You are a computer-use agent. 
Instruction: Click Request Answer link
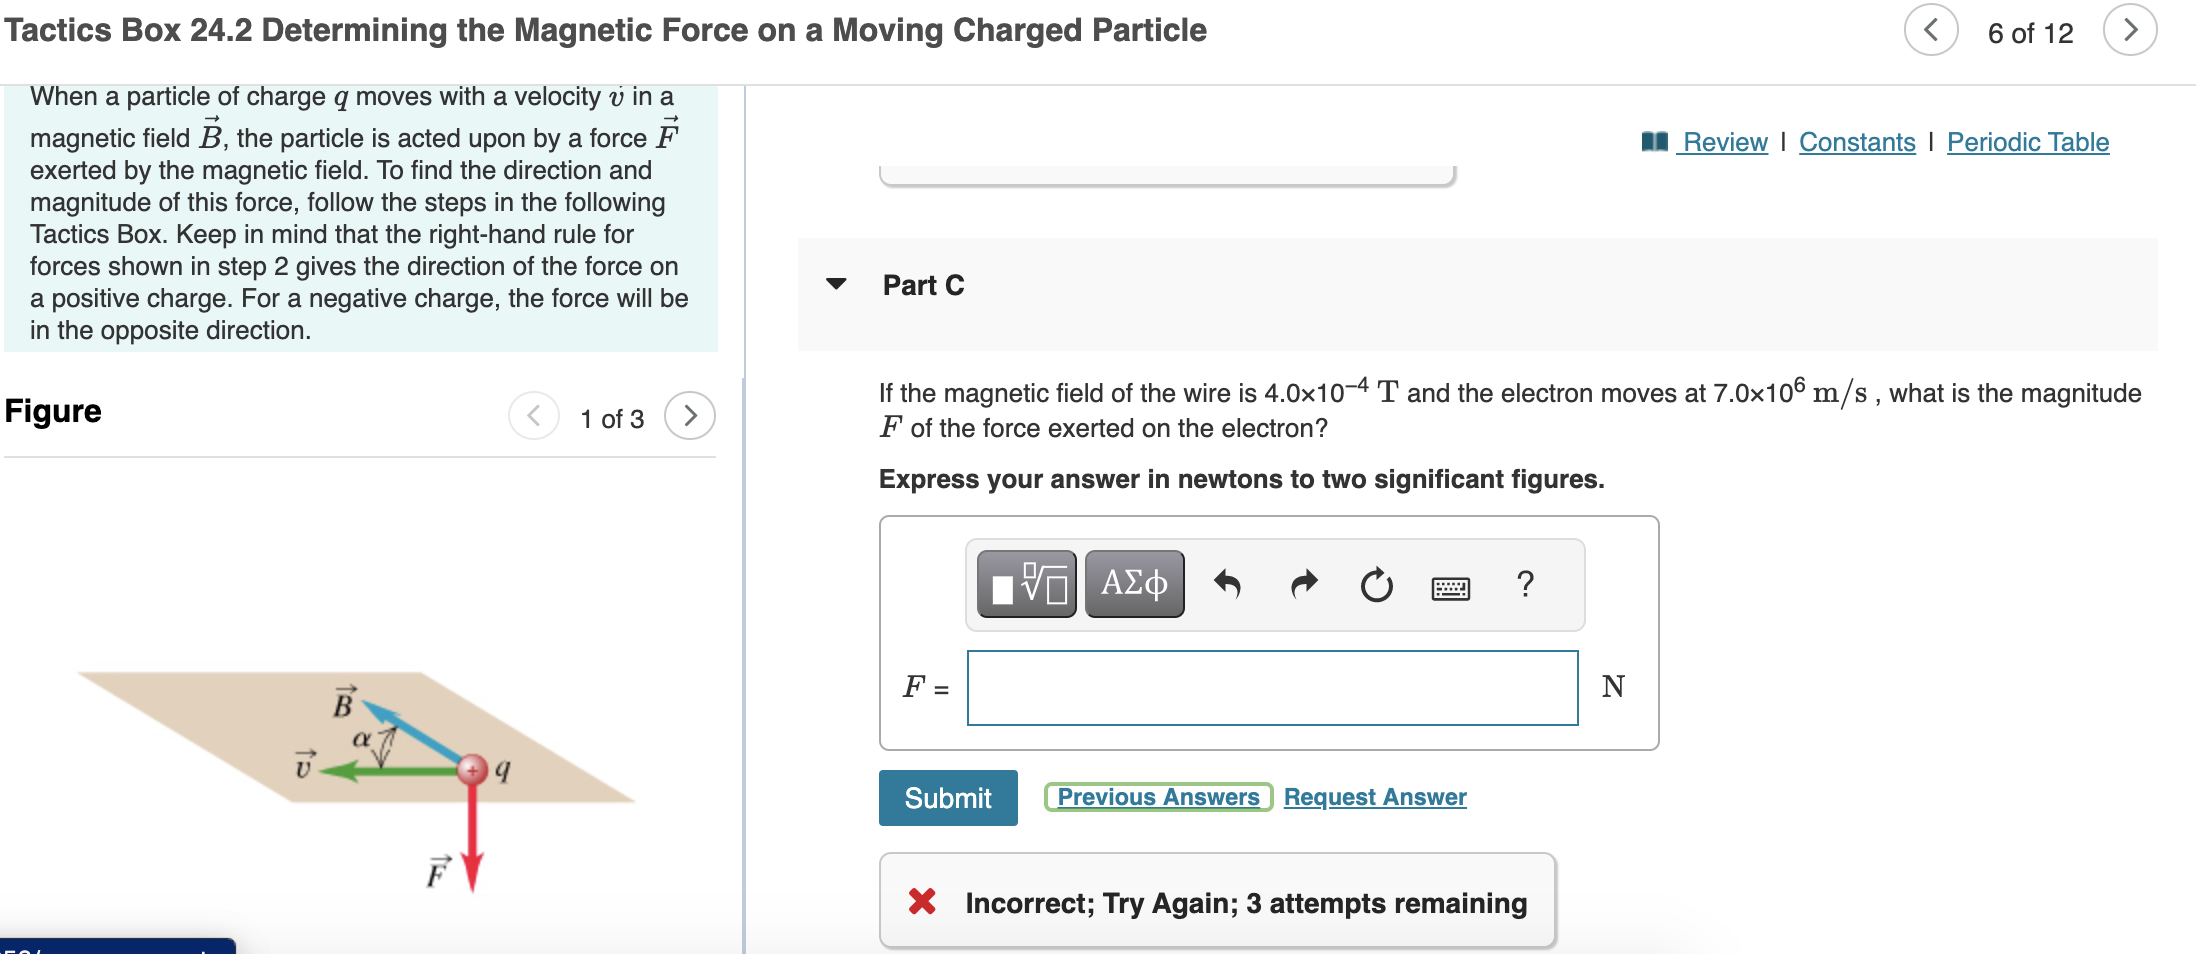pos(1374,796)
